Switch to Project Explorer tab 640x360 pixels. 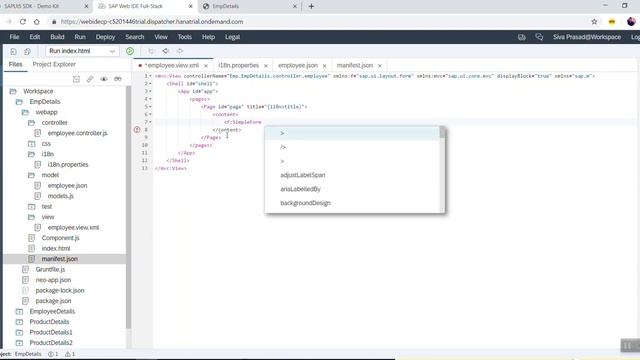tap(54, 64)
